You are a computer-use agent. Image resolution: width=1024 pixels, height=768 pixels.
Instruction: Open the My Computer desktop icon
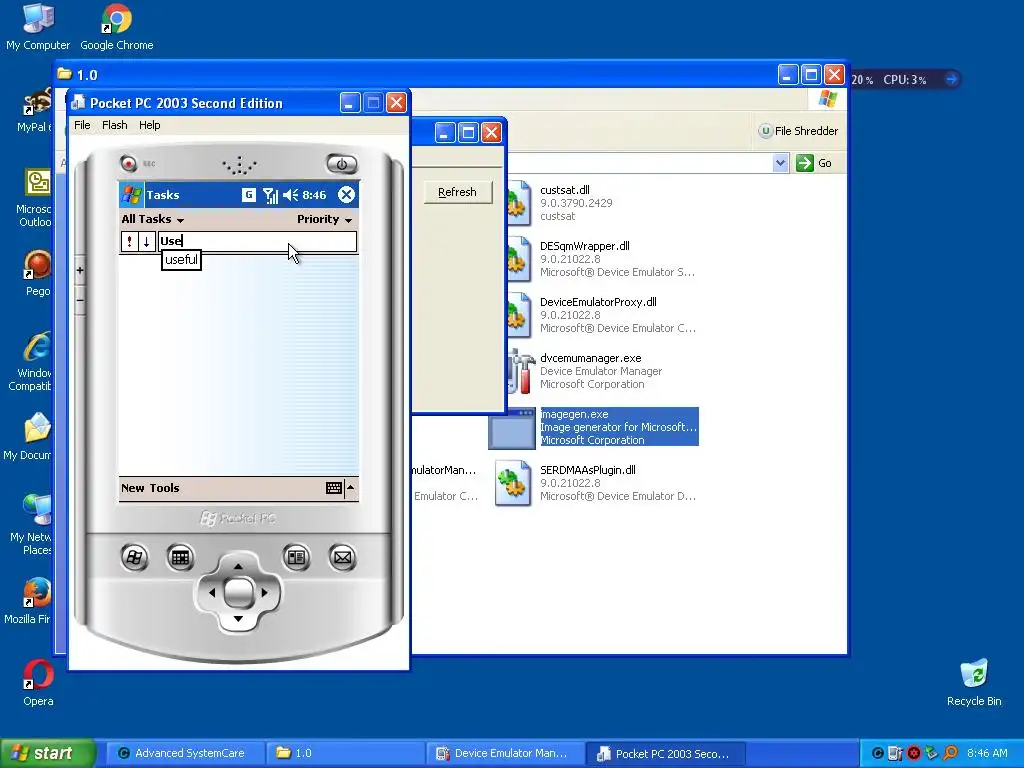(x=38, y=27)
